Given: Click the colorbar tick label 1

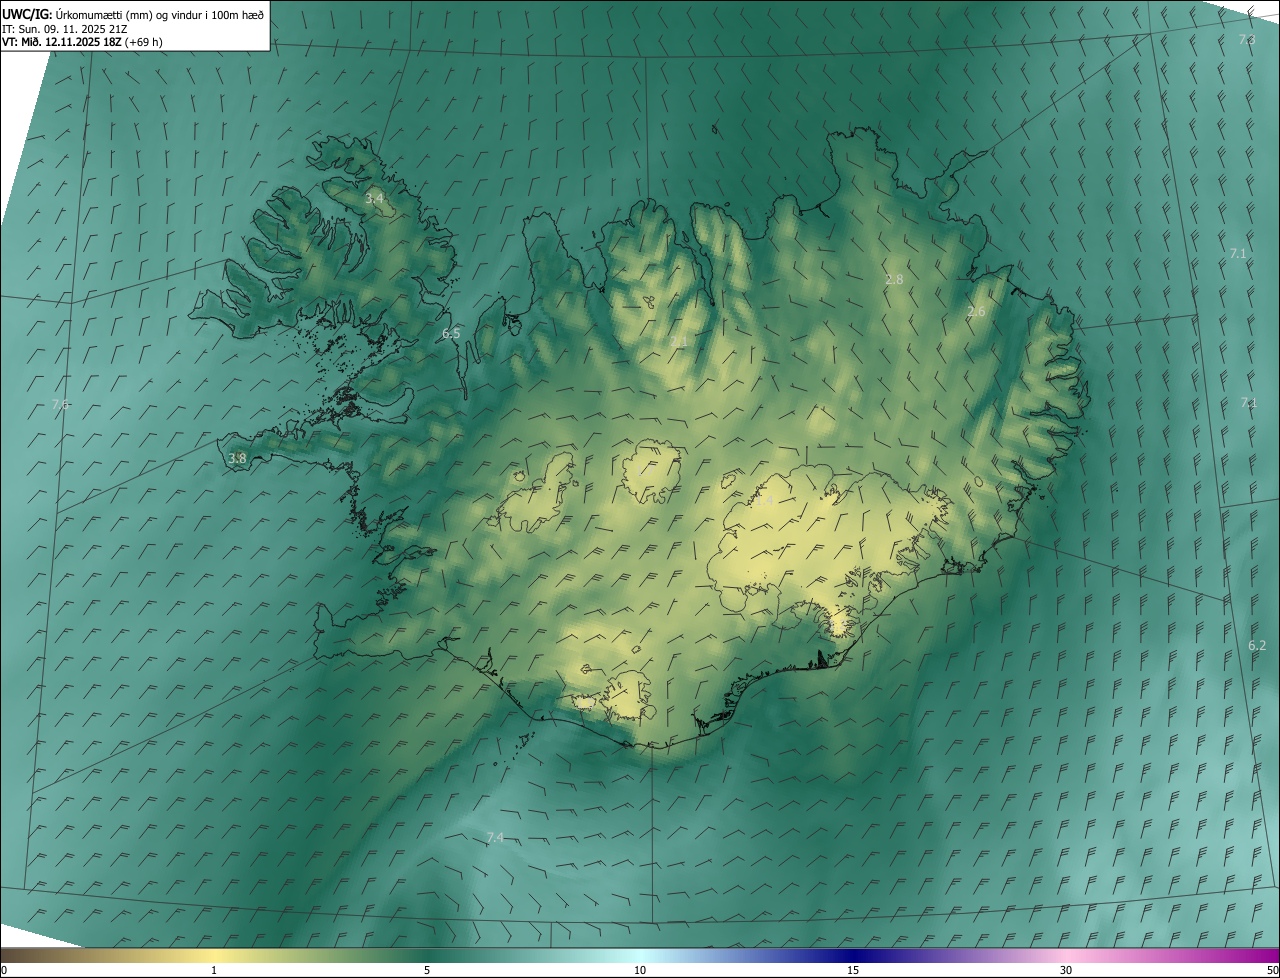Looking at the screenshot, I should click(x=214, y=970).
